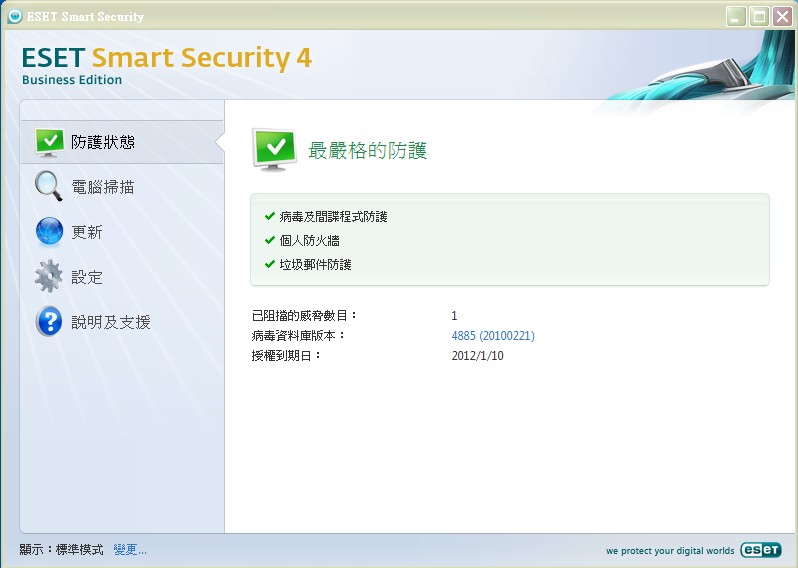This screenshot has height=568, width=798.
Task: Click the magnifier computer scan icon
Action: click(49, 186)
